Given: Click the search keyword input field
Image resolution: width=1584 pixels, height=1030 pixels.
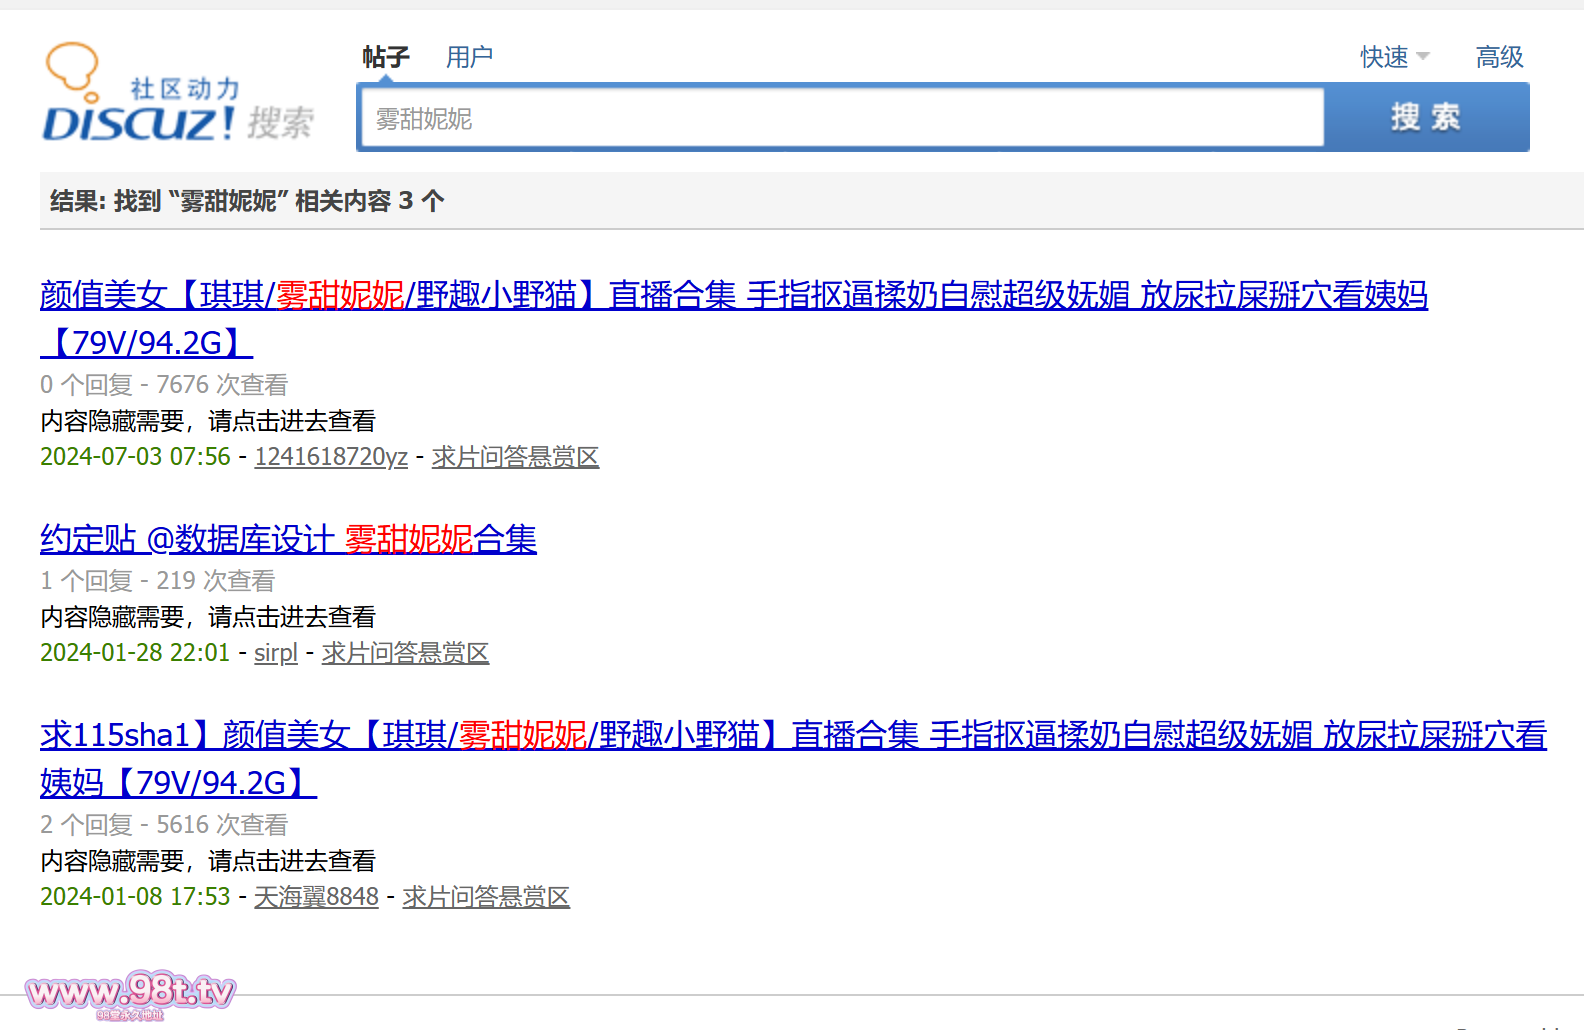Looking at the screenshot, I should [841, 118].
